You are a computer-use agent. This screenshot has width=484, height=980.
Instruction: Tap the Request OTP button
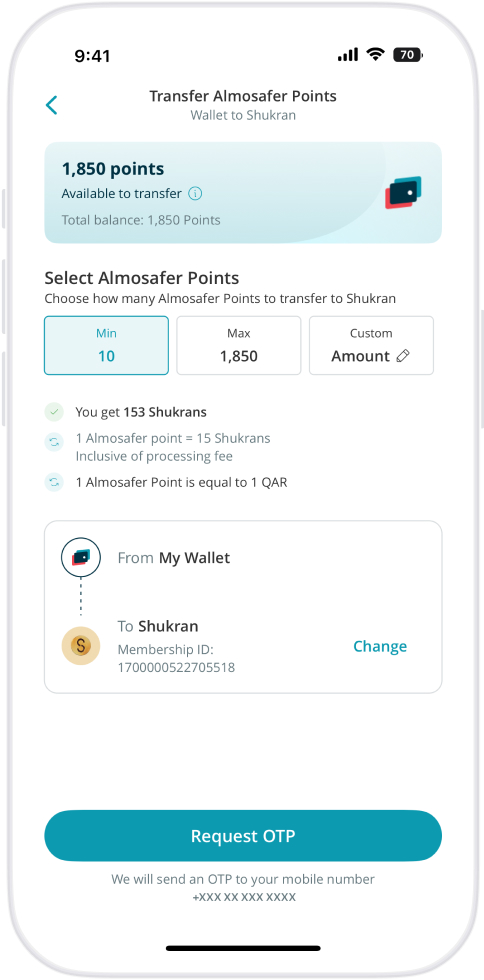[x=243, y=836]
